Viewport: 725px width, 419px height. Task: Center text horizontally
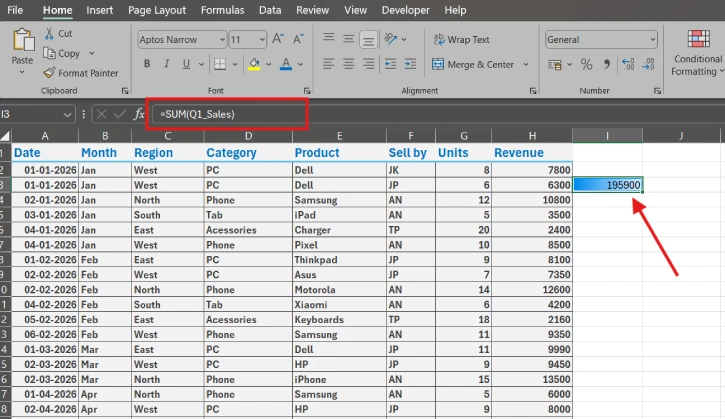click(349, 64)
